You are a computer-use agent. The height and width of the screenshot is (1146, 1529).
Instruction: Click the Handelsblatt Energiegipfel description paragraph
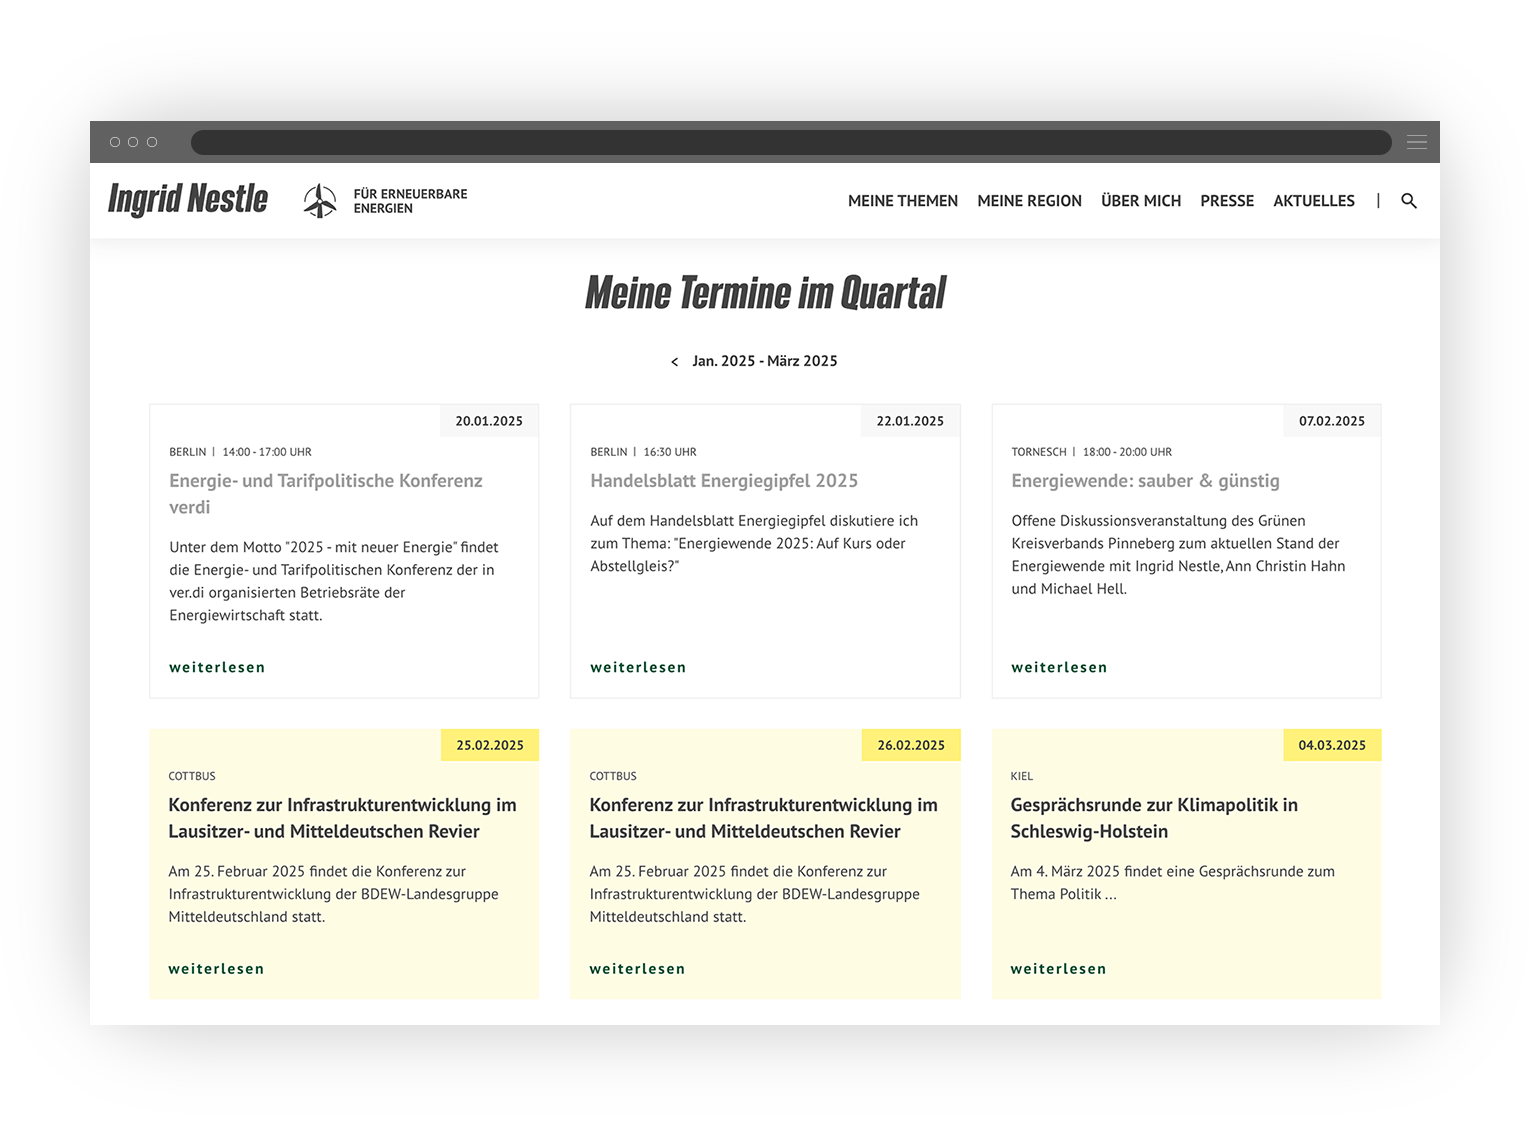754,543
